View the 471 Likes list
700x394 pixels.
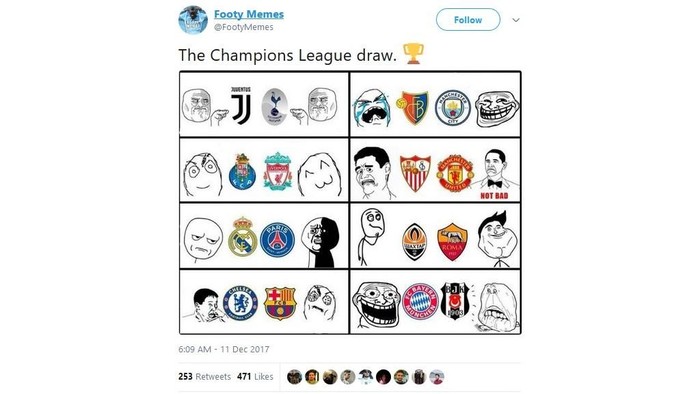pyautogui.click(x=255, y=377)
